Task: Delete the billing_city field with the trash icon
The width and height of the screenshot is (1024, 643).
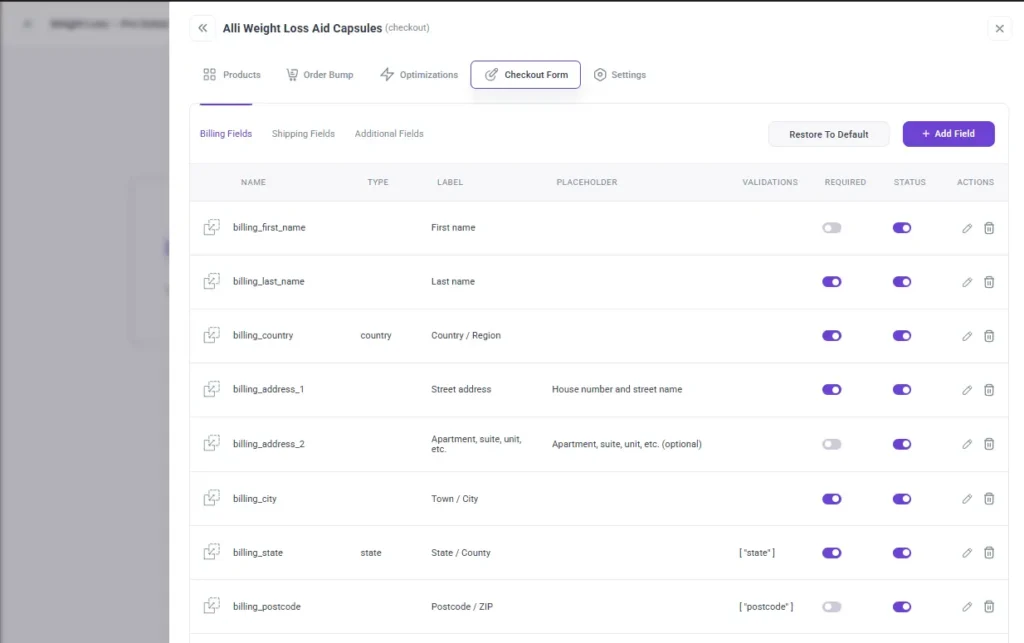Action: (989, 499)
